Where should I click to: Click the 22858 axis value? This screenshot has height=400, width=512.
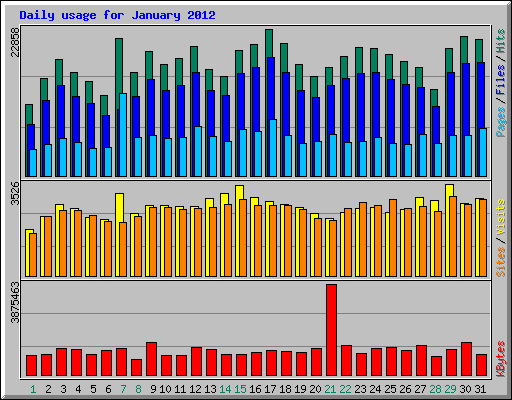click(x=15, y=42)
